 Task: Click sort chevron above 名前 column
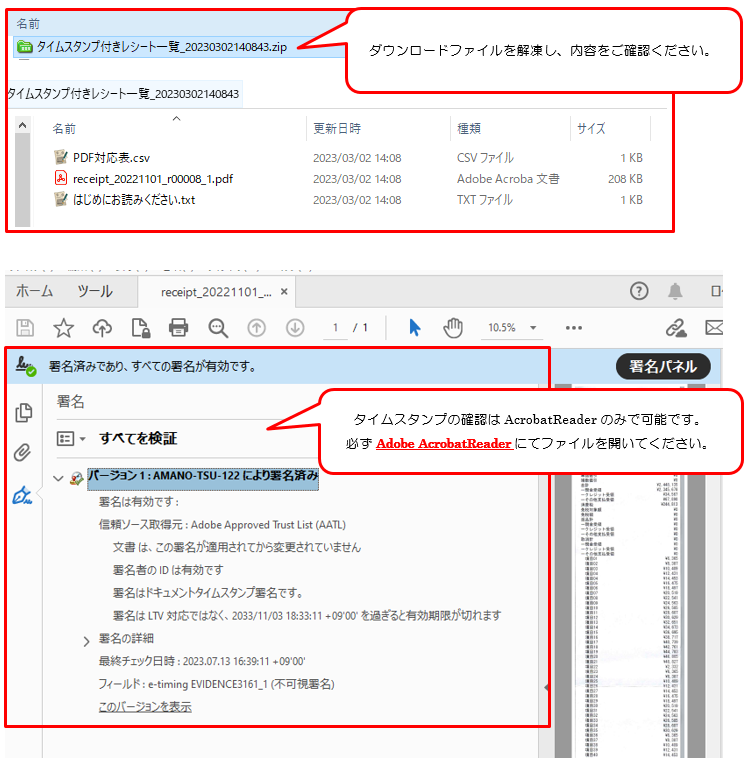point(176,119)
